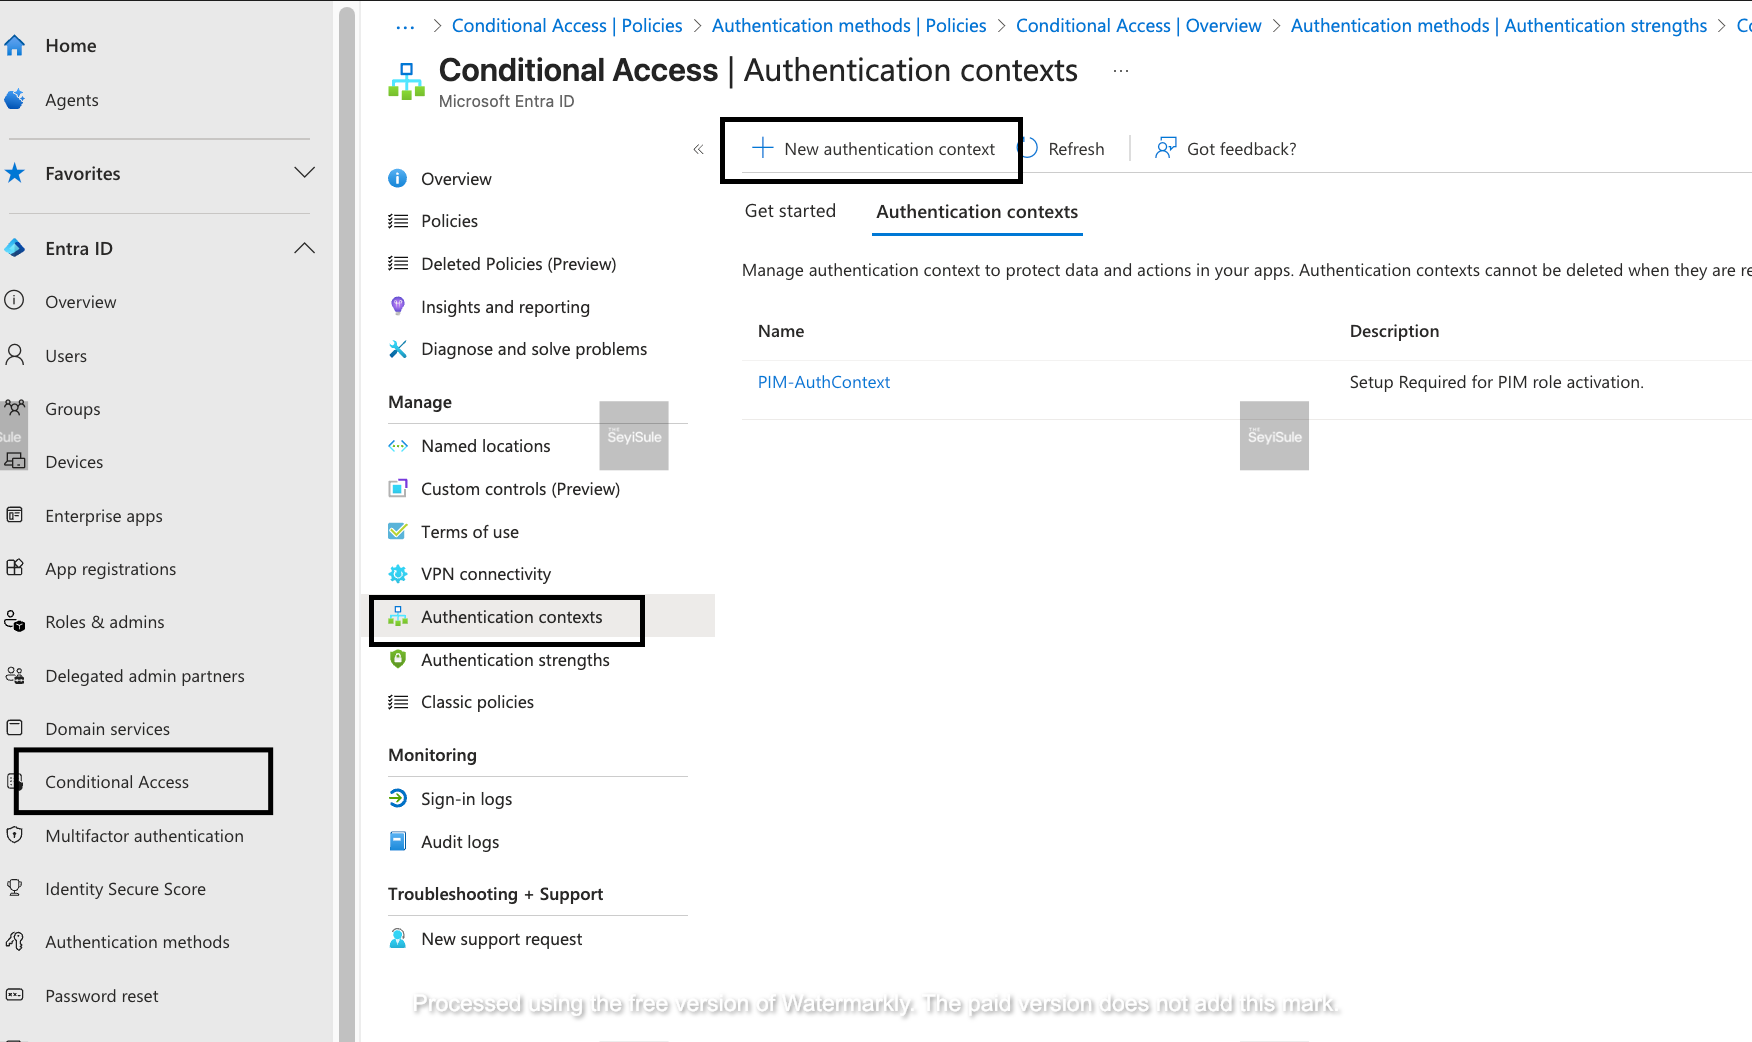Click the Favorites star icon
The height and width of the screenshot is (1042, 1752).
(14, 173)
